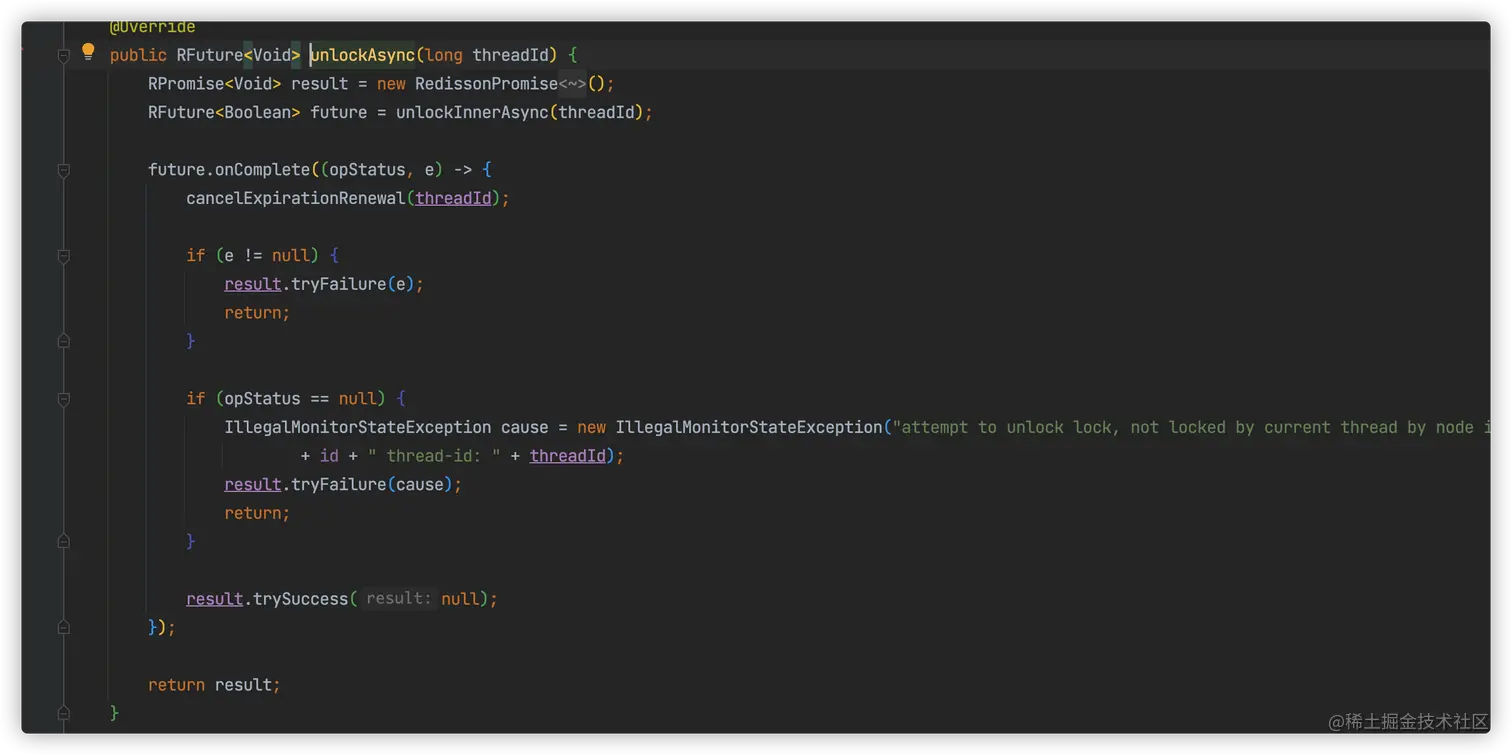Image resolution: width=1512 pixels, height=755 pixels.
Task: Click 'RedissonPromise' constructor call
Action: [486, 84]
